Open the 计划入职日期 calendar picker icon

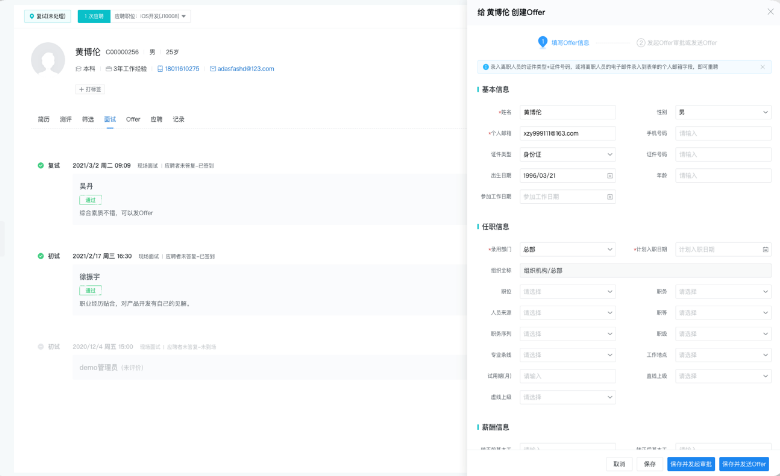[765, 249]
